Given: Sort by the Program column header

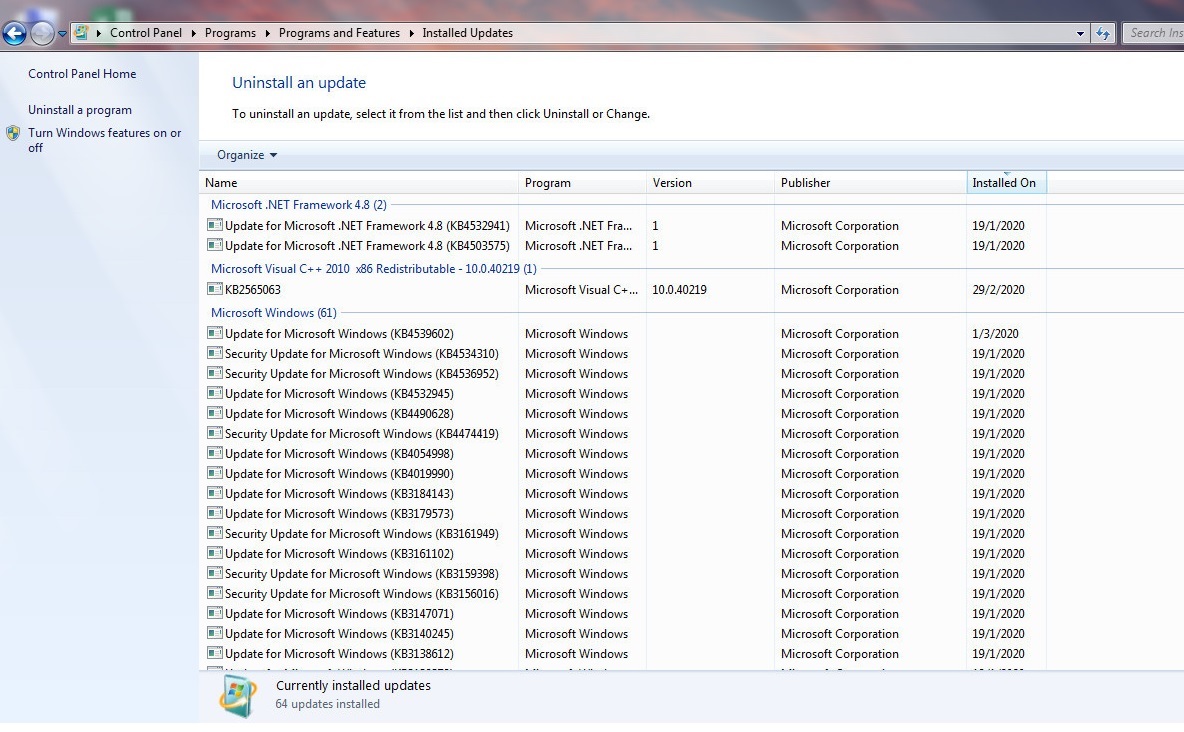Looking at the screenshot, I should [x=582, y=183].
